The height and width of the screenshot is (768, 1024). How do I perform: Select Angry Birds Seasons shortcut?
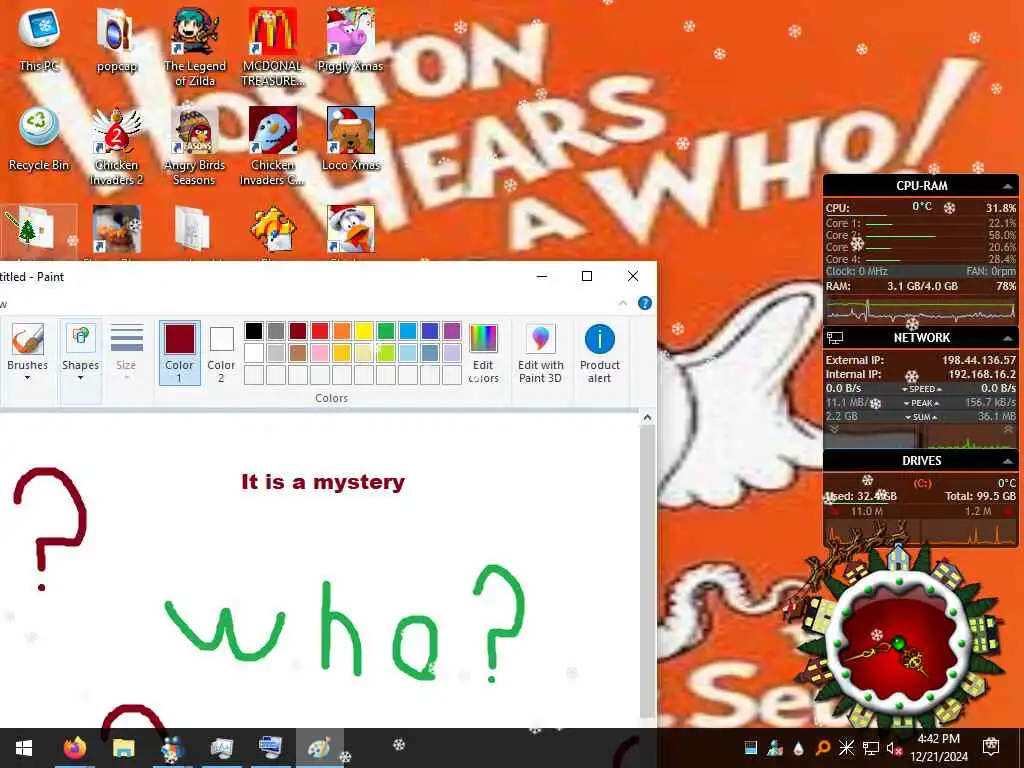point(195,146)
